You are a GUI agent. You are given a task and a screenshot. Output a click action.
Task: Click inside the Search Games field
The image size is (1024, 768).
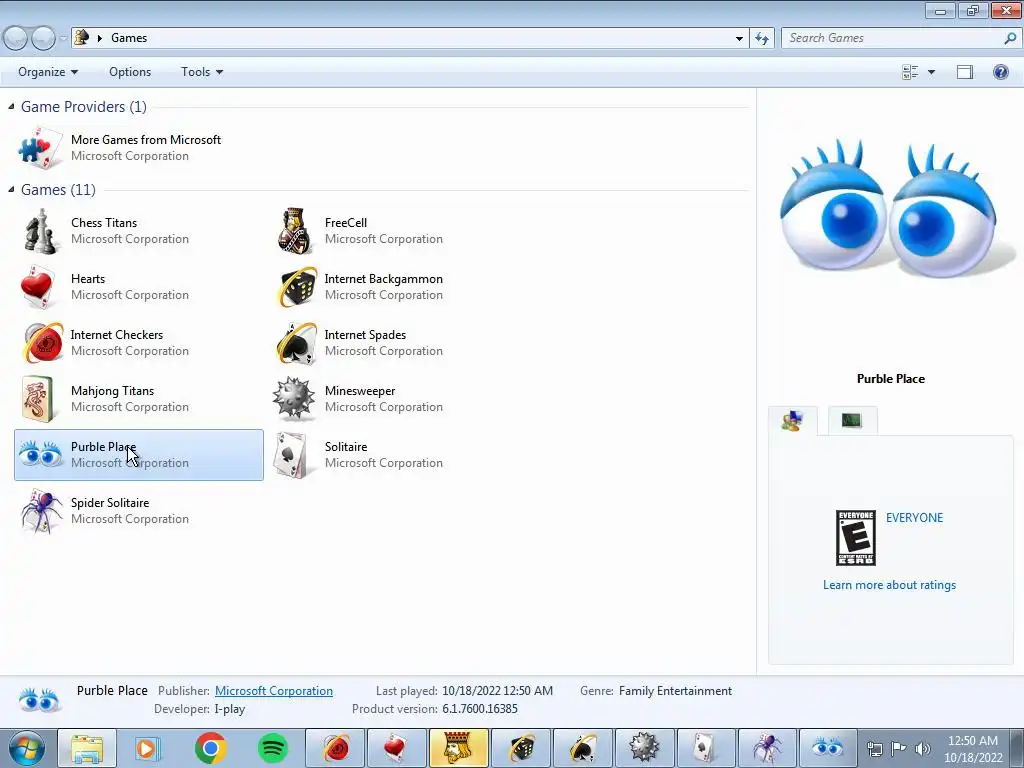tap(891, 38)
